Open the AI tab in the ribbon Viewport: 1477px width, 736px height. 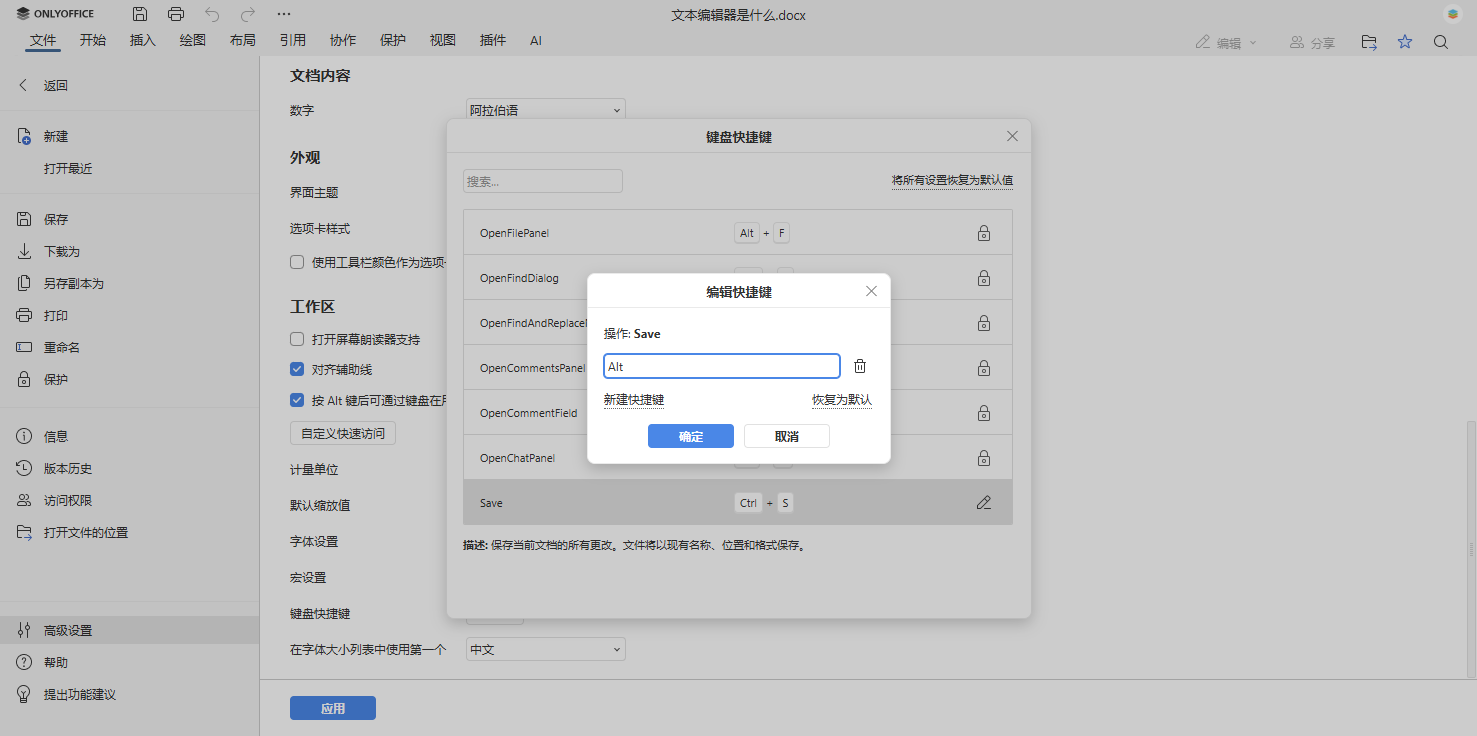536,40
